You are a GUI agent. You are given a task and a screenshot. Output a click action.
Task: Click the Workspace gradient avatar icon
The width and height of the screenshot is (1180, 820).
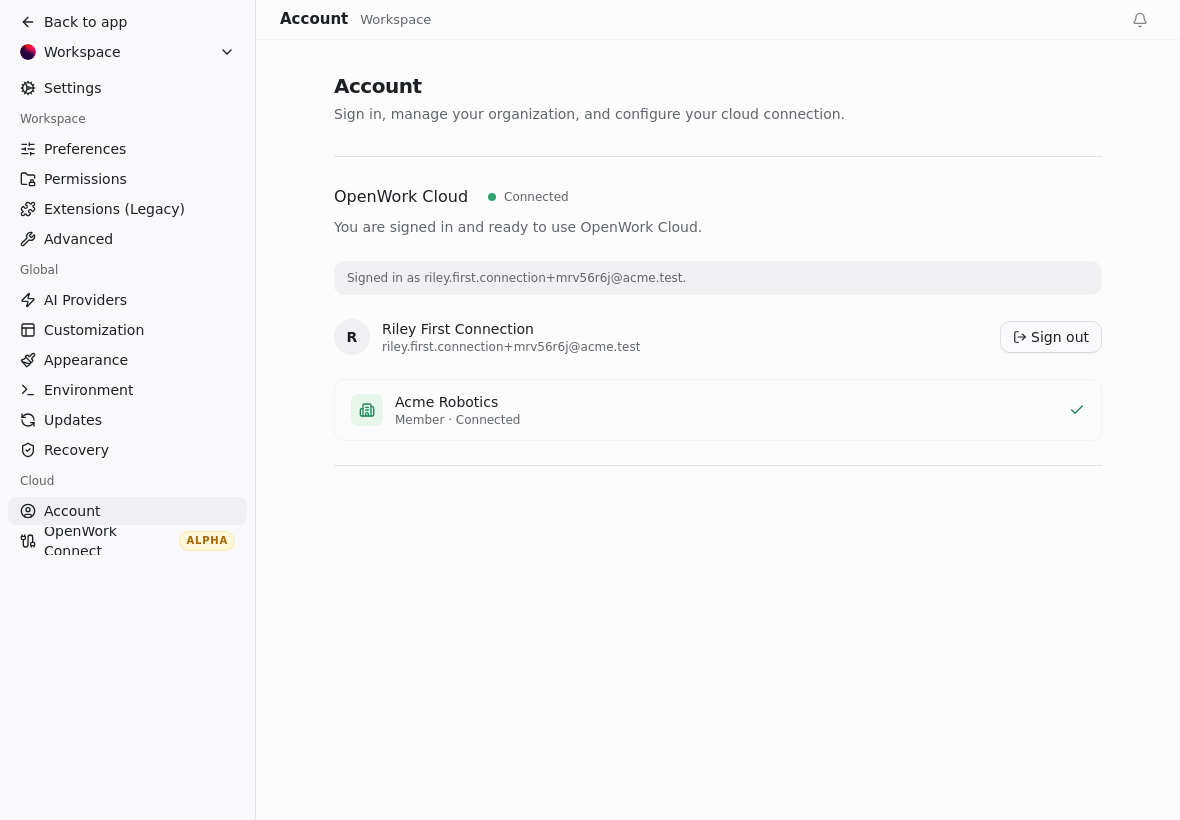coord(28,52)
